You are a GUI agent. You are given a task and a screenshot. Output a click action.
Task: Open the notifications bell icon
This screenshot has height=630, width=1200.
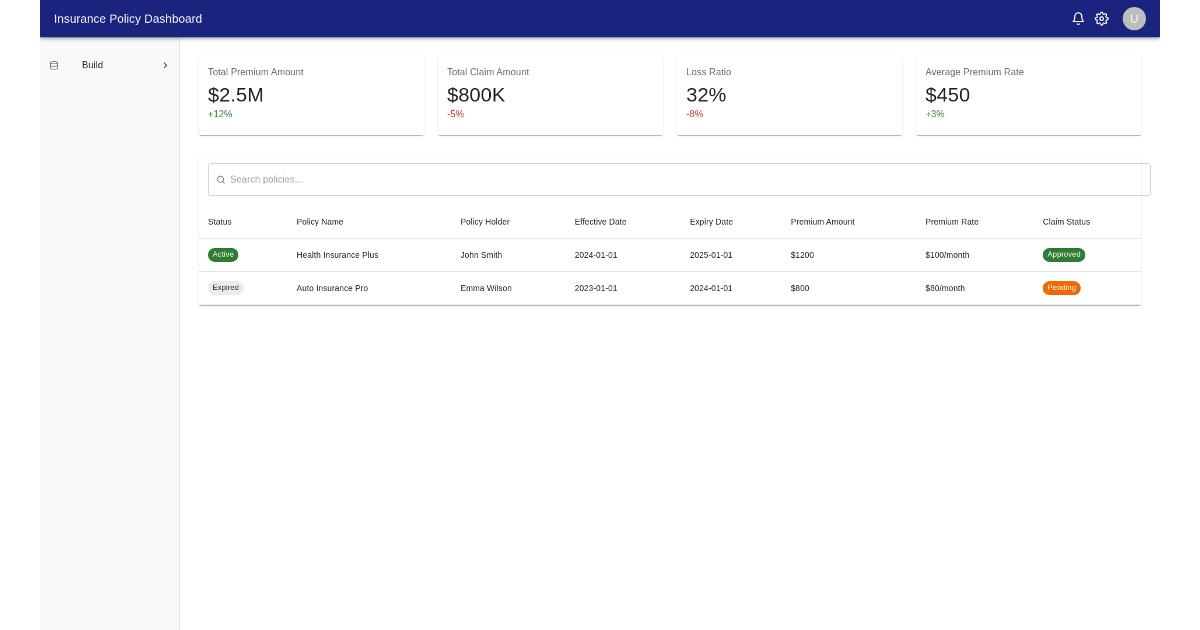tap(1078, 19)
